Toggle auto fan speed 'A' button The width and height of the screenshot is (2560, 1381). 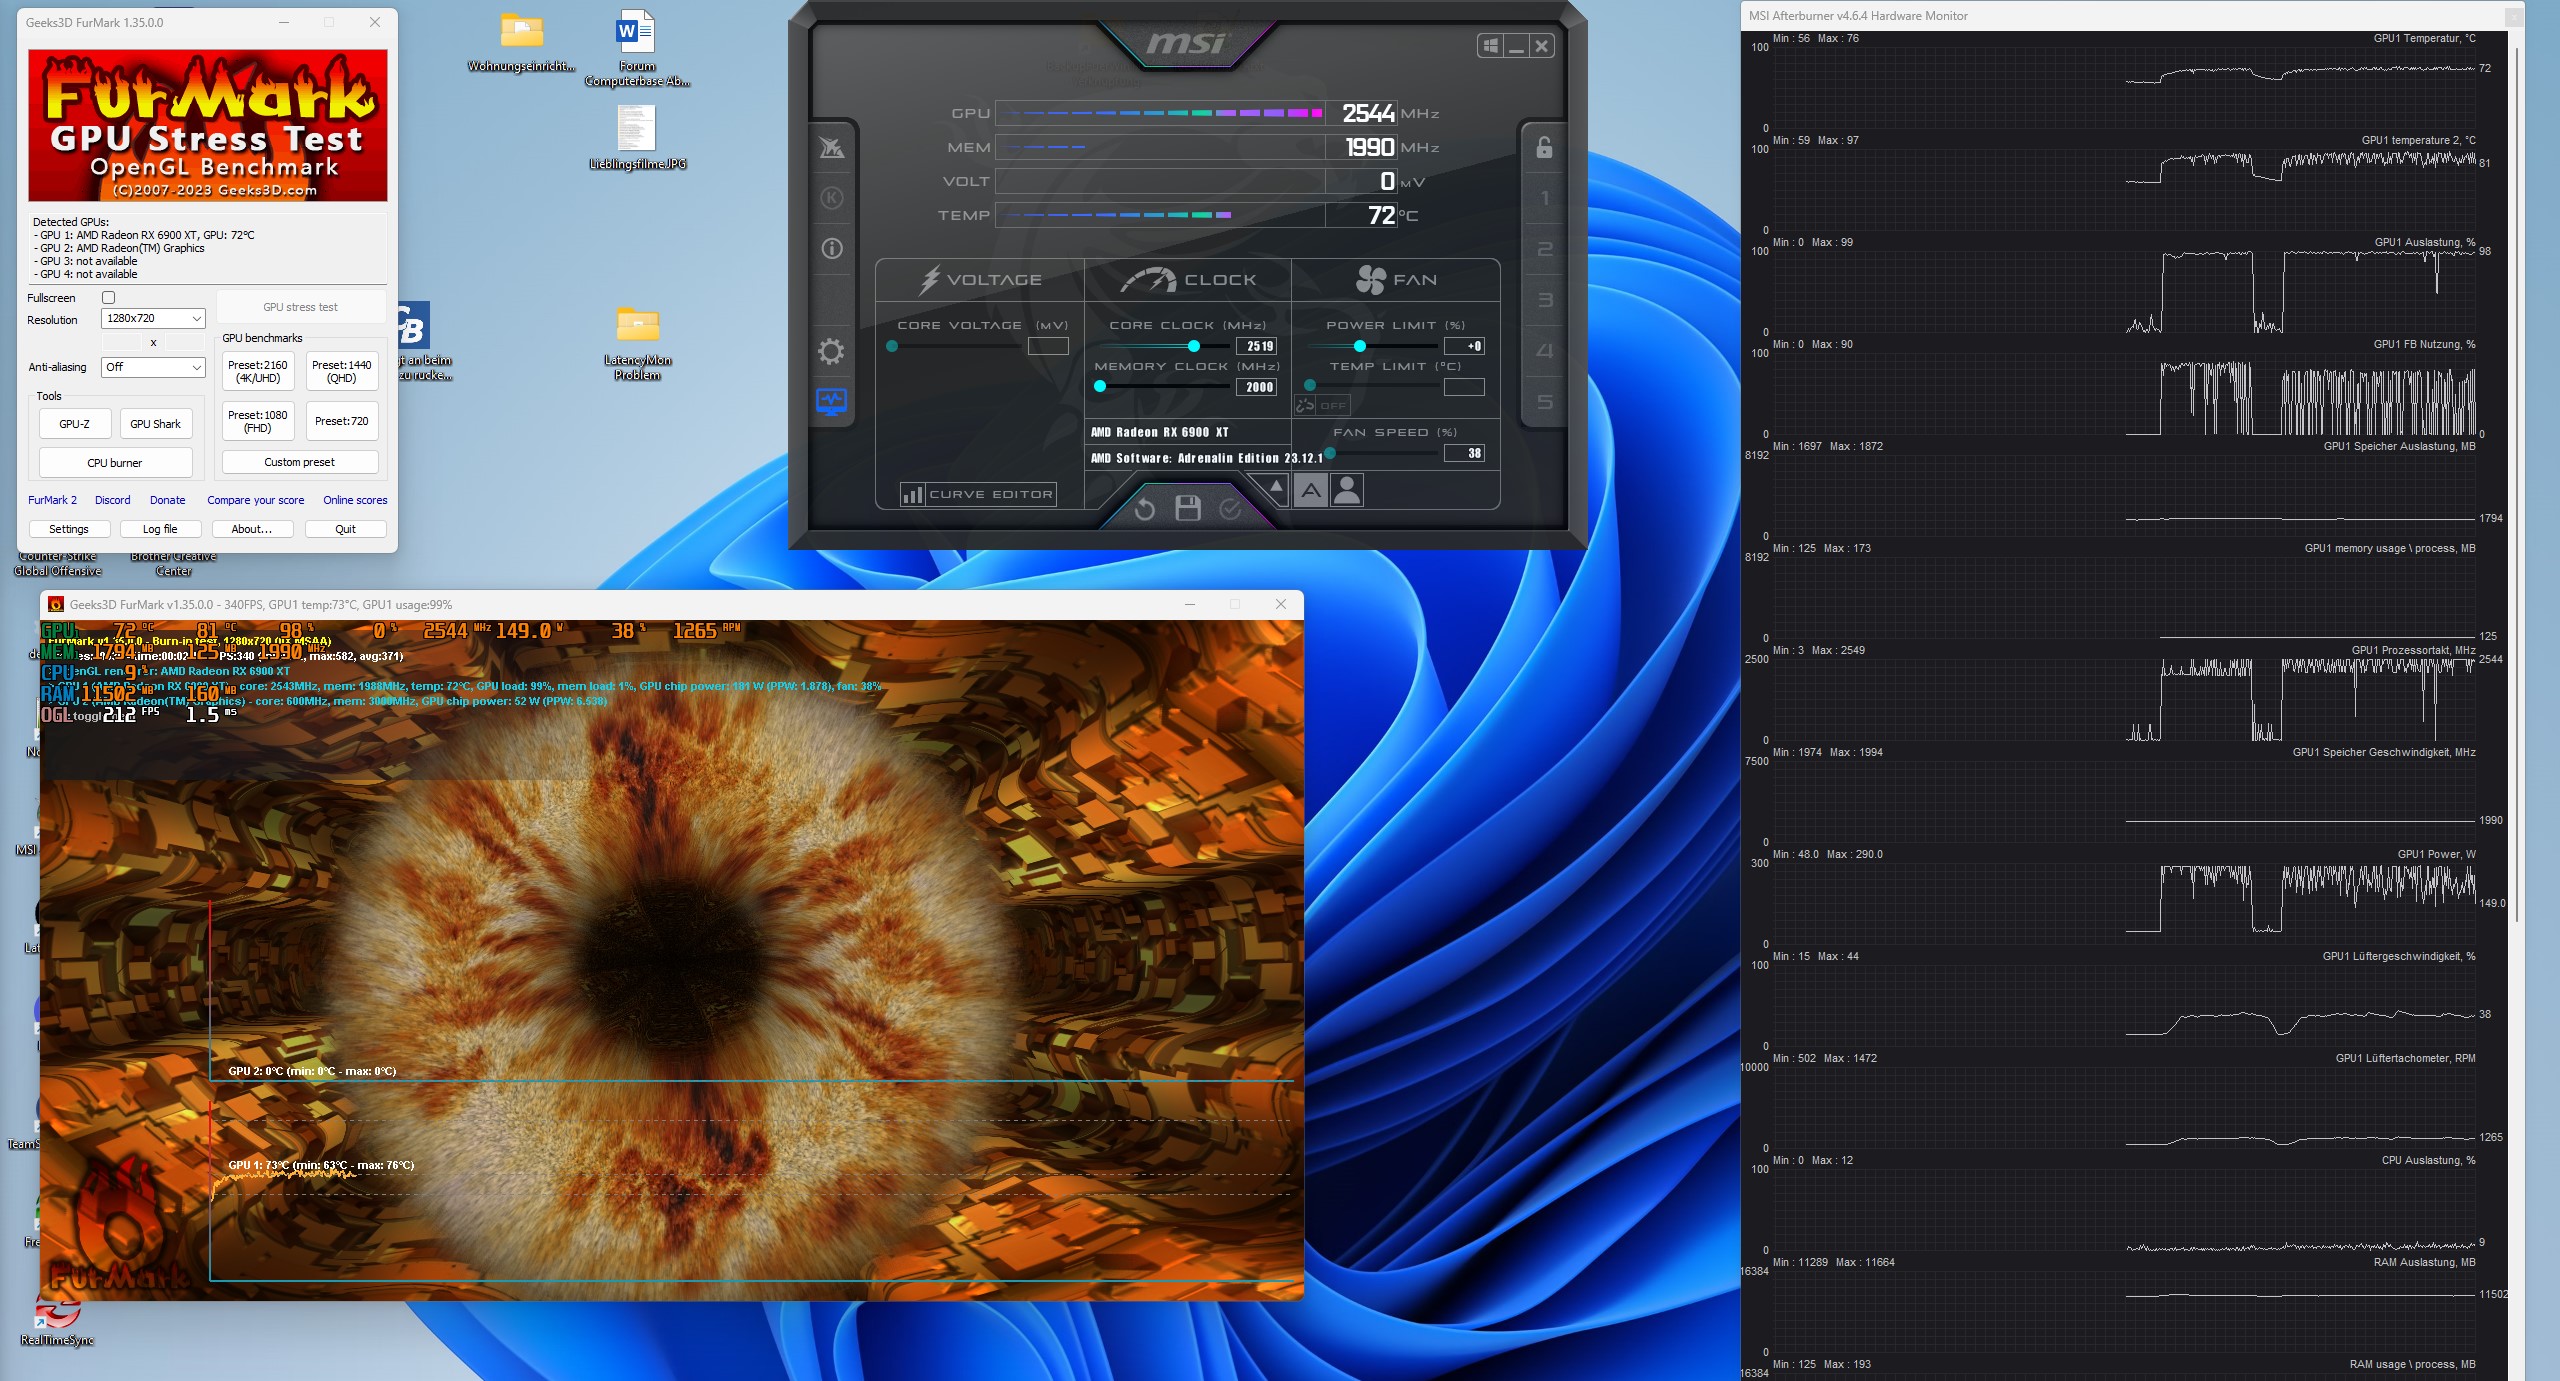tap(1310, 490)
